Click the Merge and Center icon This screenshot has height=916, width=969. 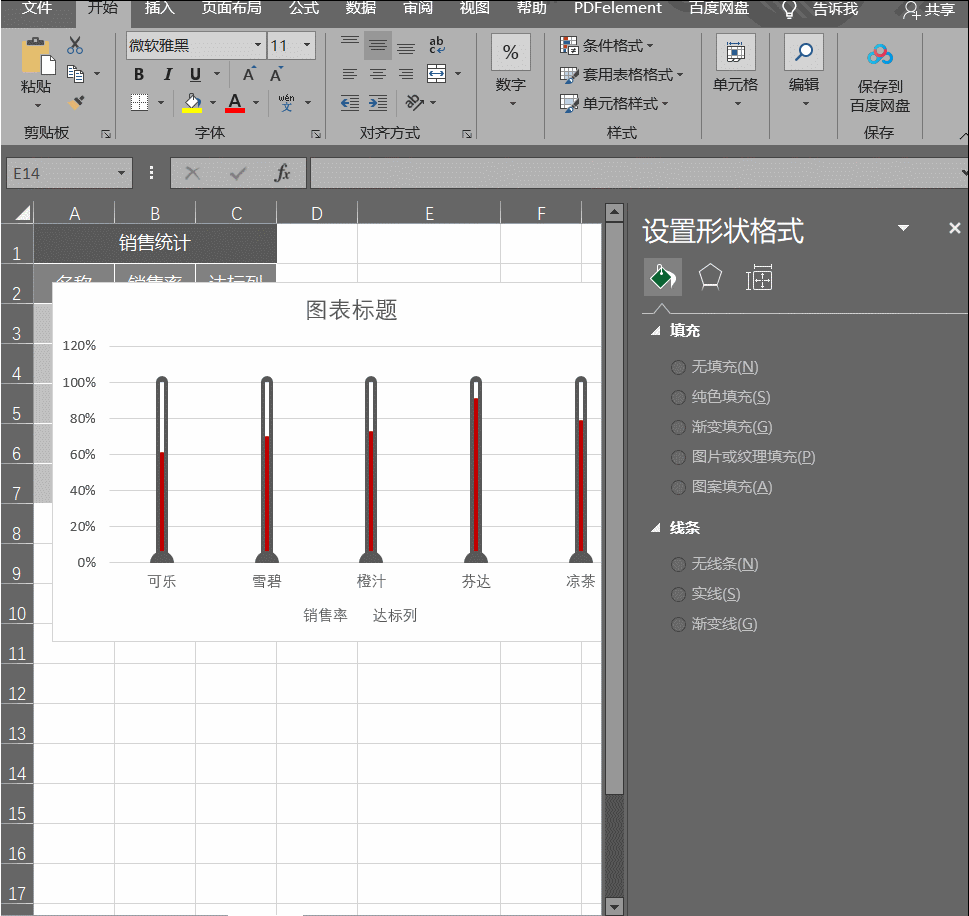(436, 74)
